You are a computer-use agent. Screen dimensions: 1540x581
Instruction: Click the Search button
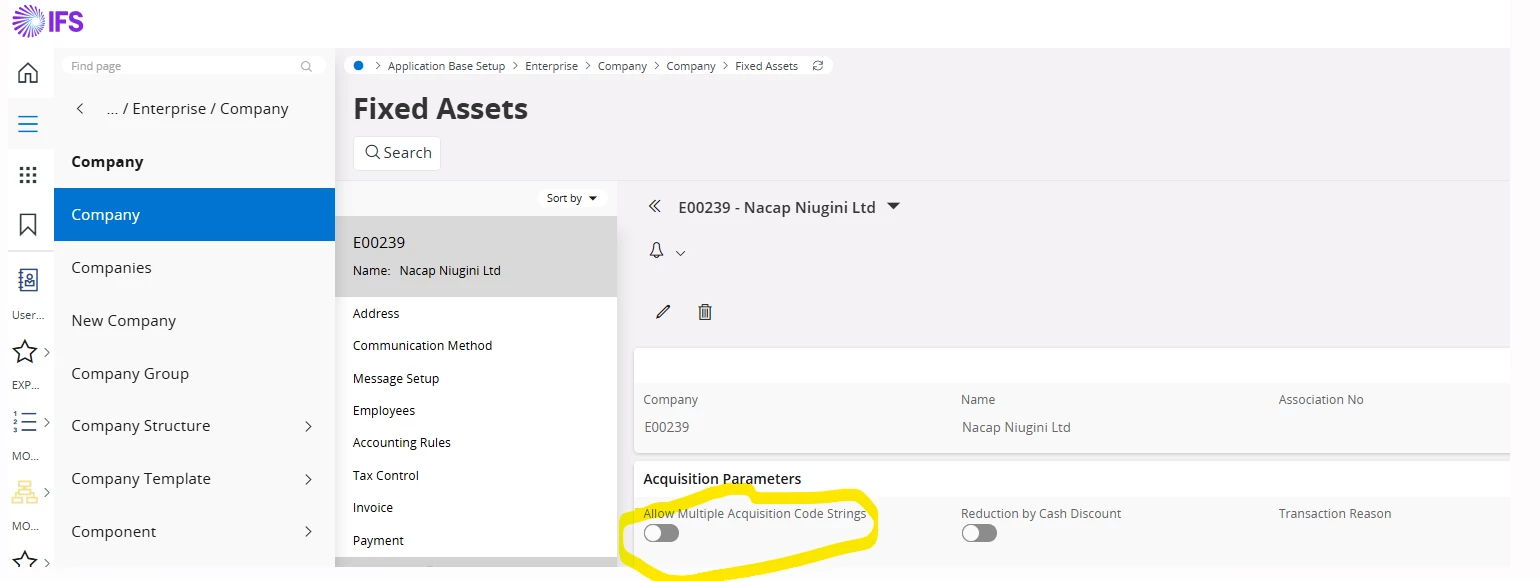pyautogui.click(x=397, y=153)
